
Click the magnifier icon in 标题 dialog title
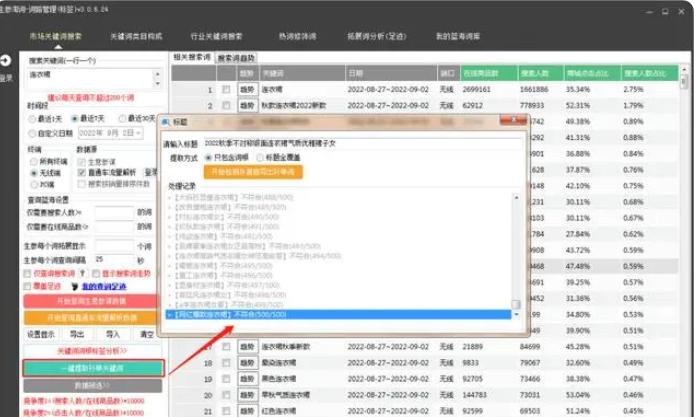166,122
